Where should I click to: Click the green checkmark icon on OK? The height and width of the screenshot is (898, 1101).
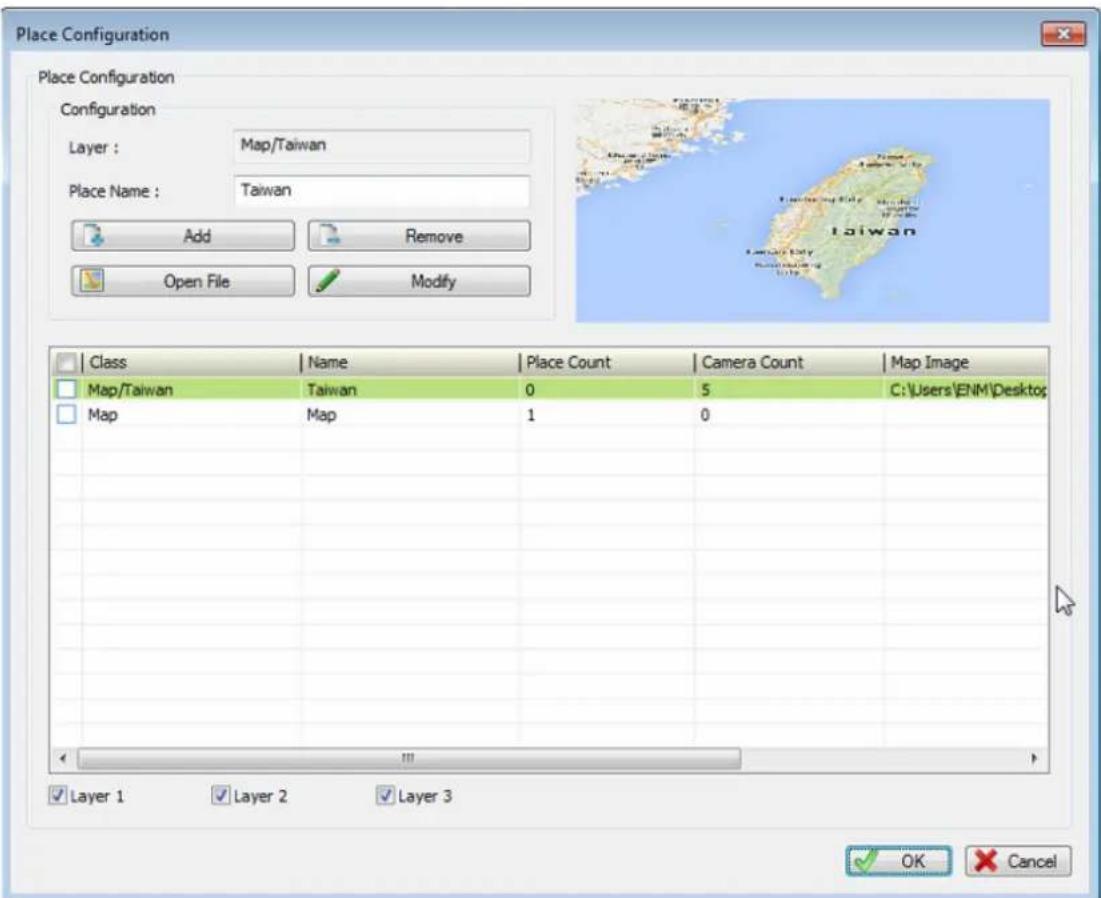[x=866, y=861]
